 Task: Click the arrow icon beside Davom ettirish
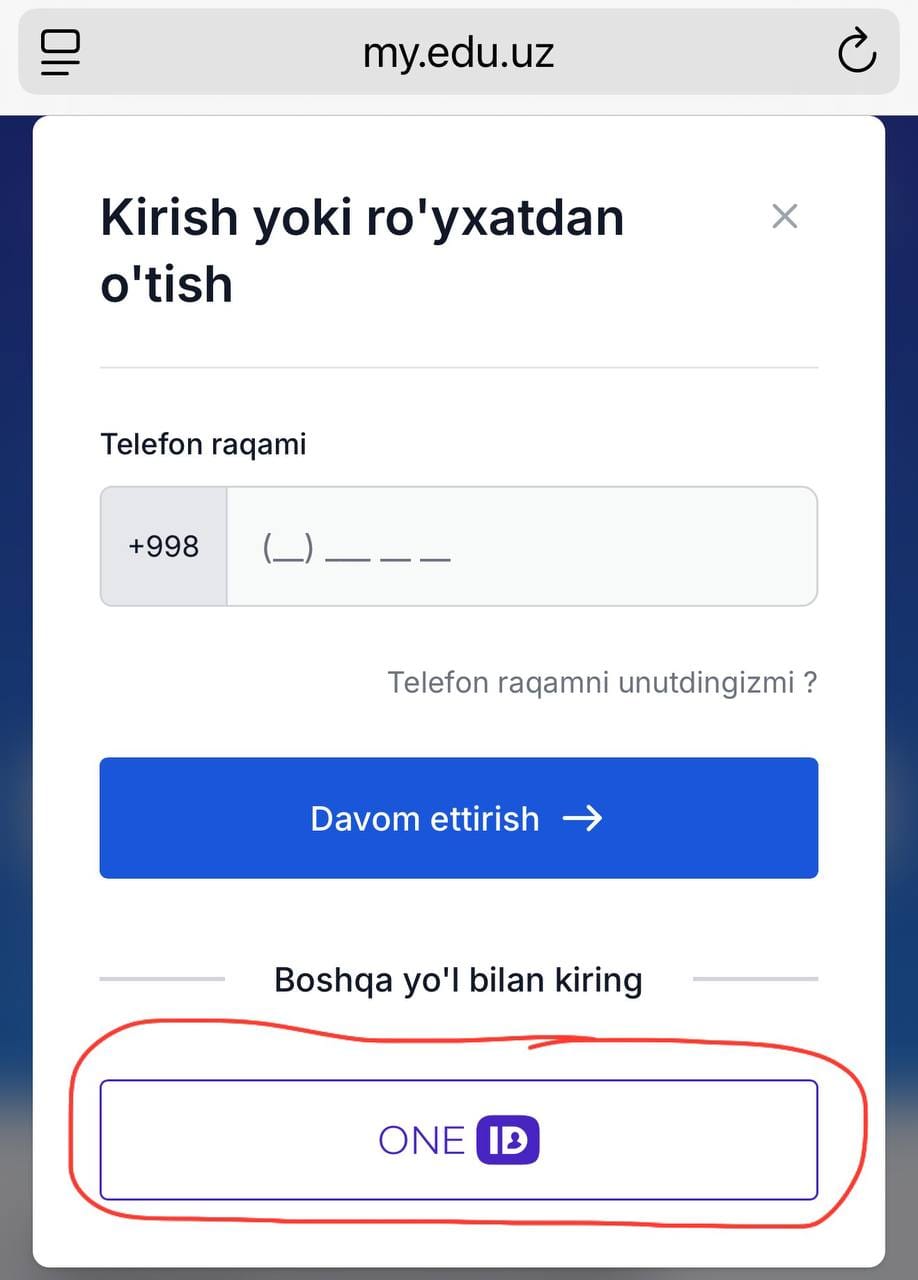pos(583,819)
